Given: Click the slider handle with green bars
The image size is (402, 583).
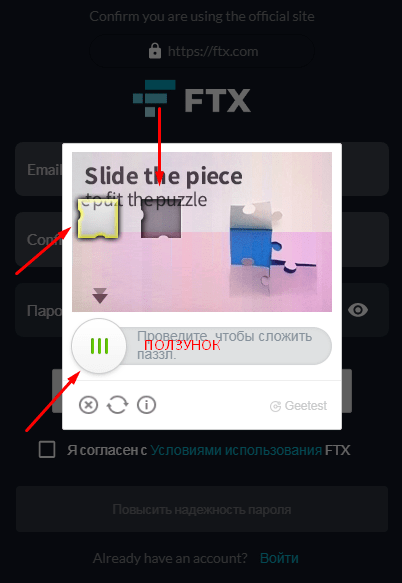Looking at the screenshot, I should 99,346.
